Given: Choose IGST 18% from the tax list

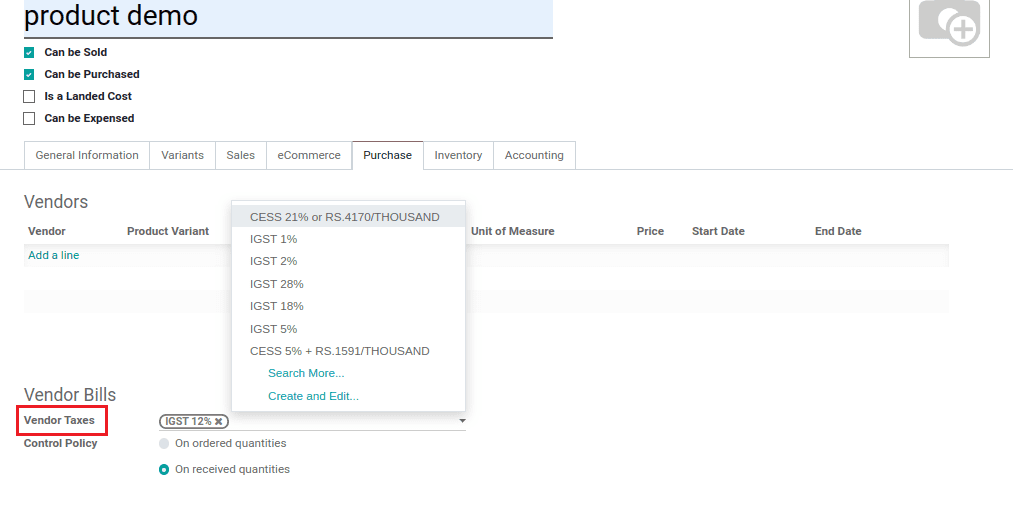Looking at the screenshot, I should pos(348,306).
